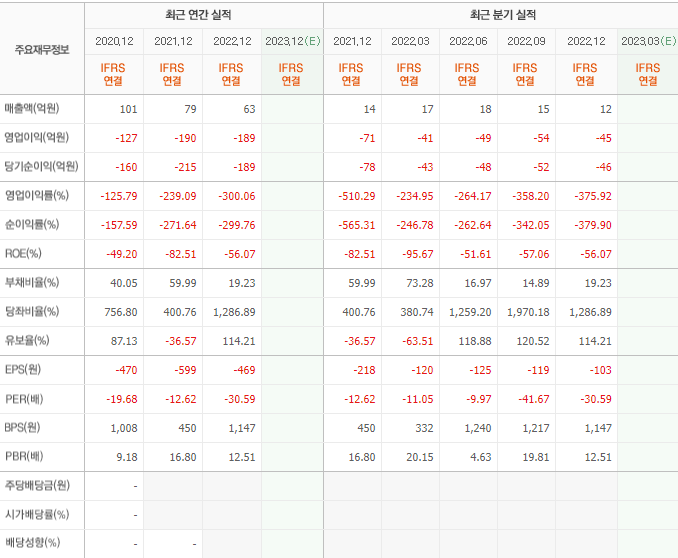The image size is (678, 558).
Task: Click the 영업이익률 value -125.79
Action: coord(119,196)
